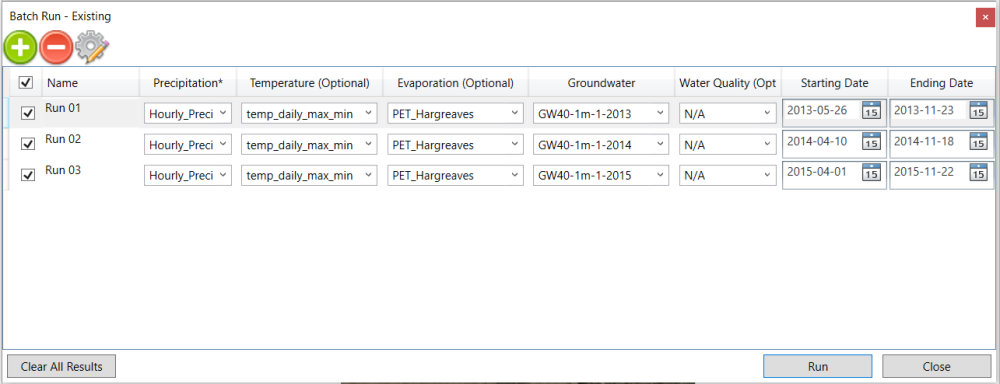Open calendar for Run 02 starting date
Screen dimensions: 1000x384
871,142
